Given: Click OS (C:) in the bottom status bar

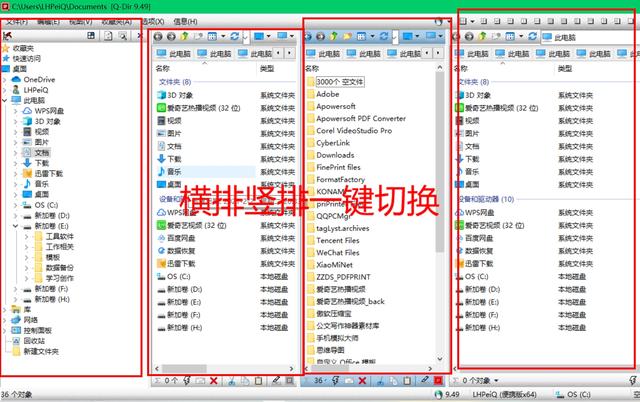Looking at the screenshot, I should 573,395.
